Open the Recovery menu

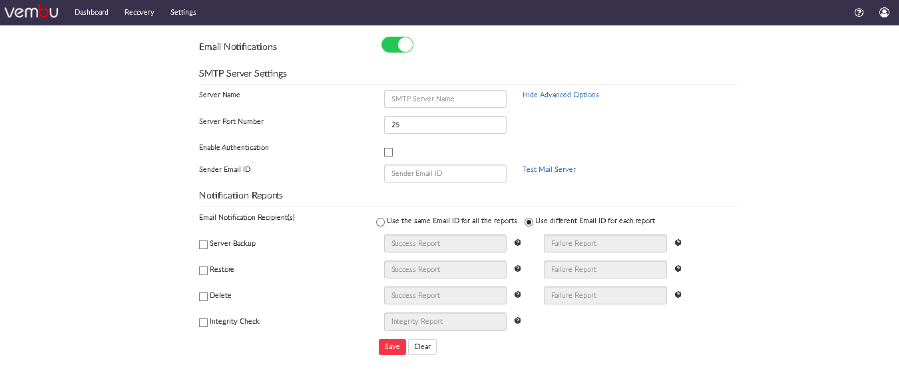click(x=139, y=12)
